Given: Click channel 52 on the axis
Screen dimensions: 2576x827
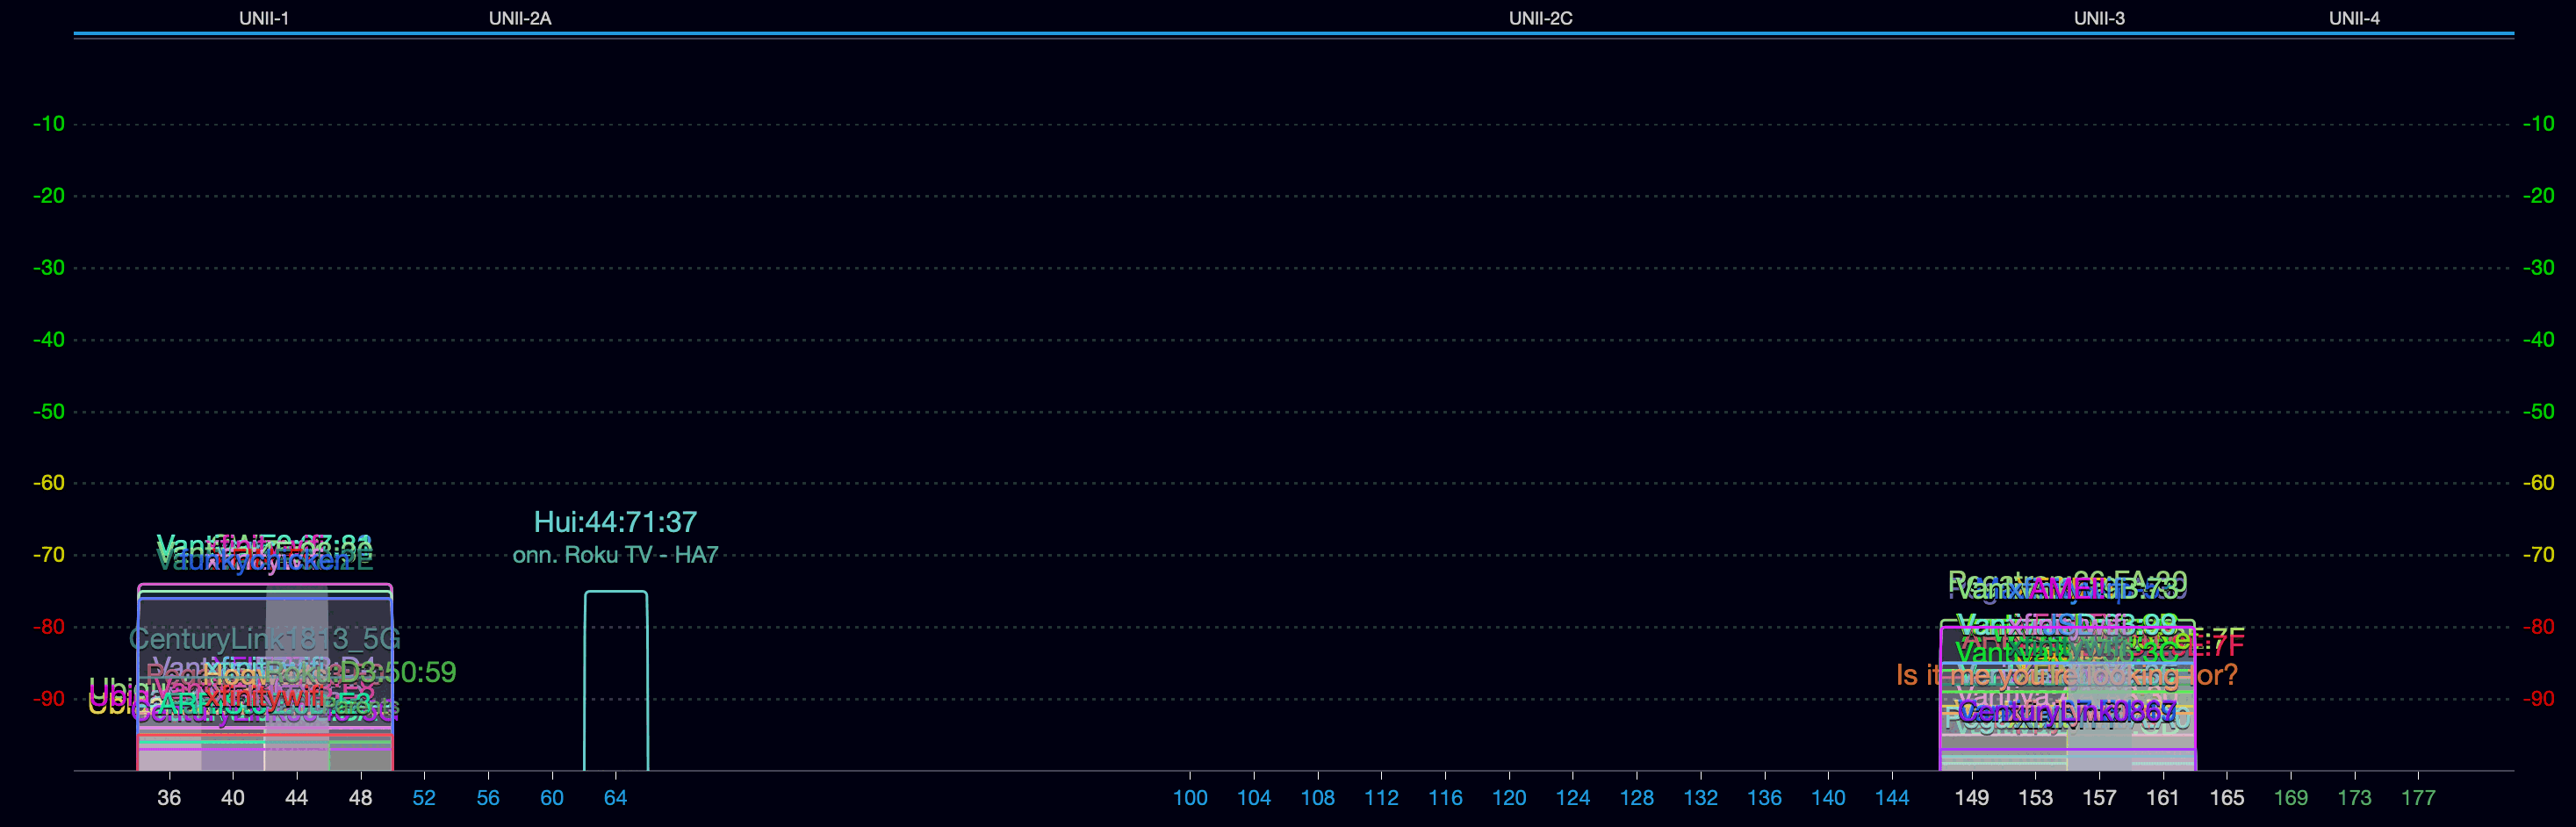Looking at the screenshot, I should pos(424,798).
